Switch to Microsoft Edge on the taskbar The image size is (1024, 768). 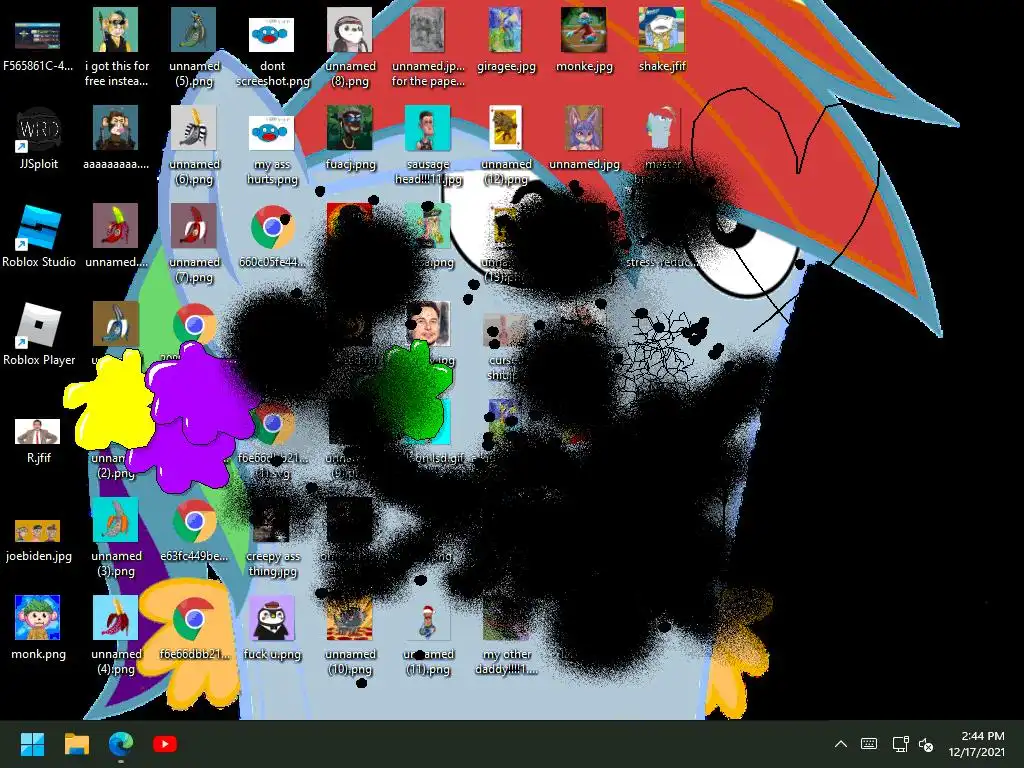click(121, 744)
